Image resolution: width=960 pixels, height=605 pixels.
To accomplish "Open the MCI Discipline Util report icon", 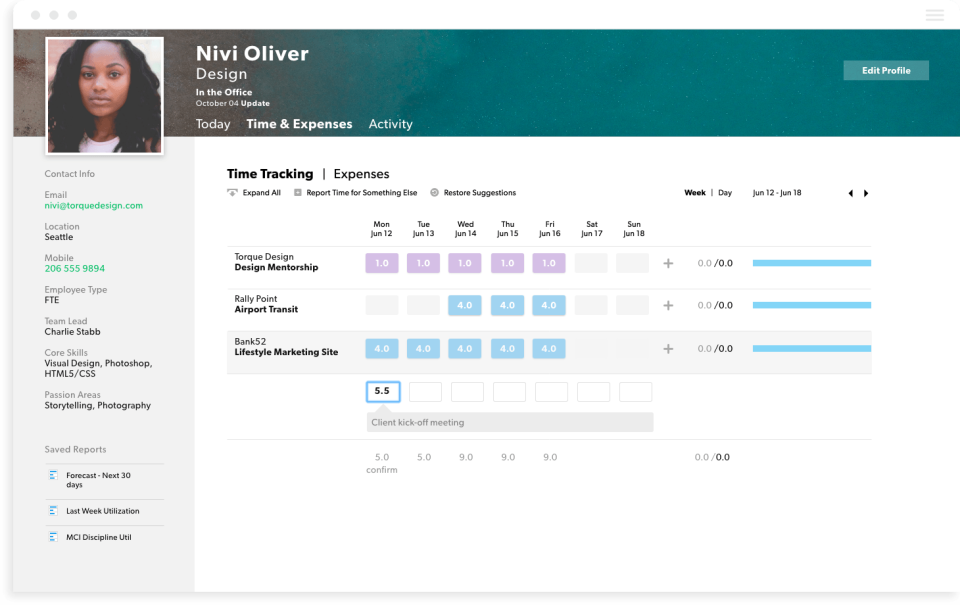I will (53, 537).
